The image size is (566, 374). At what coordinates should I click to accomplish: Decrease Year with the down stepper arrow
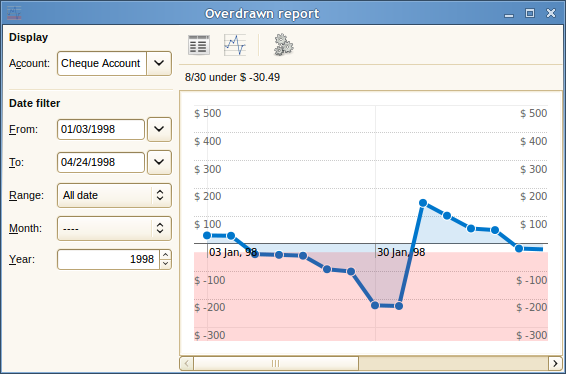165,264
